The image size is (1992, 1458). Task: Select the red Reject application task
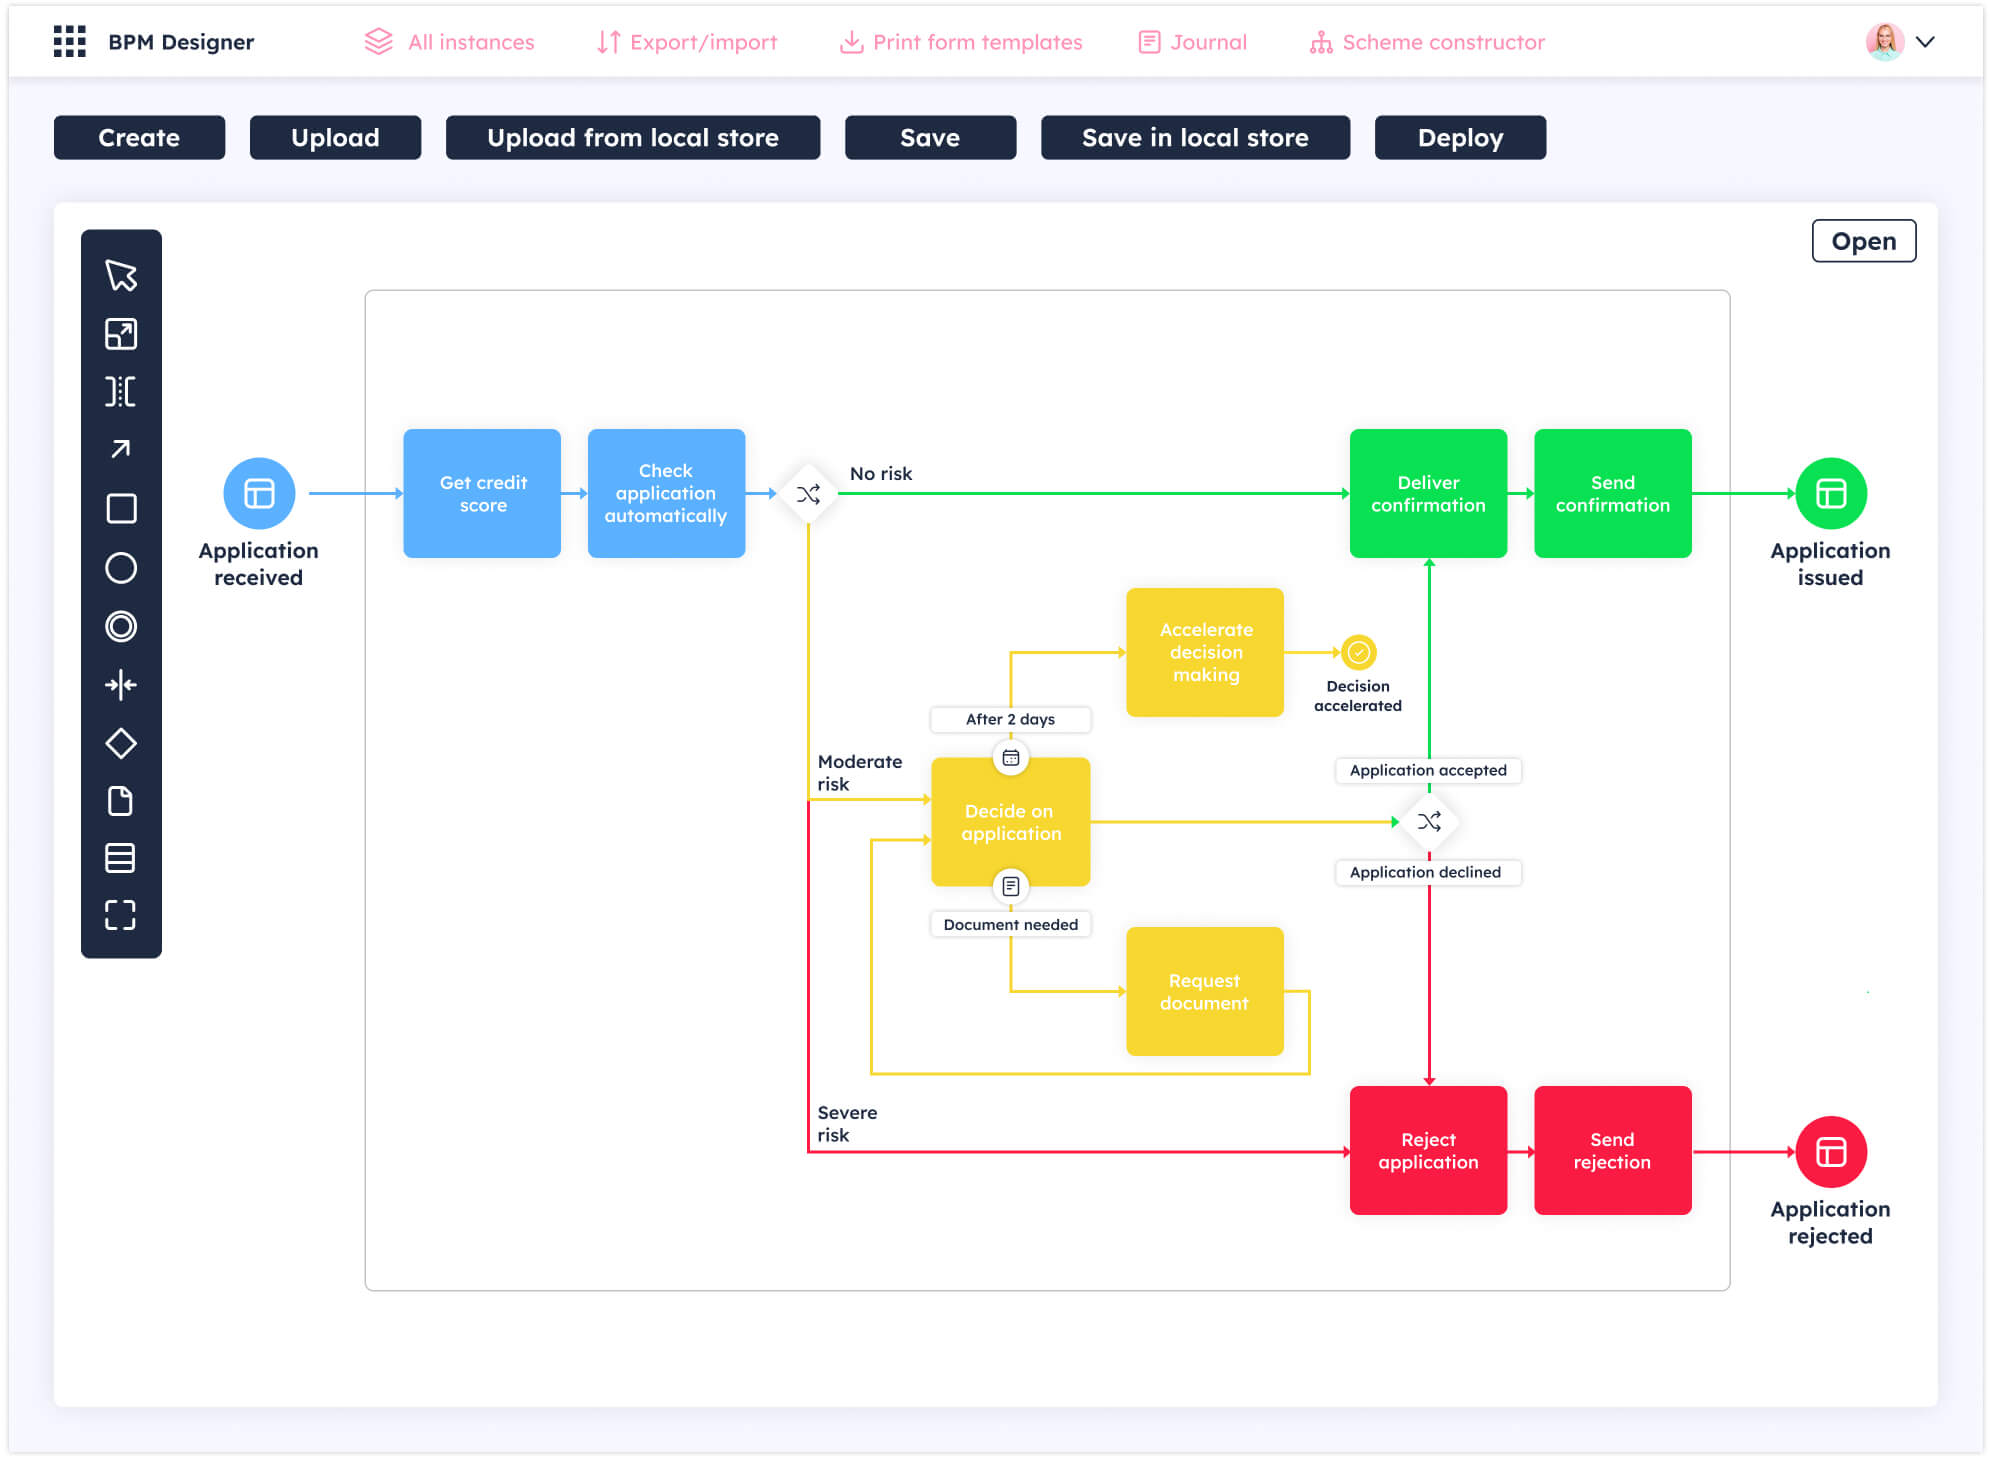[1427, 1151]
